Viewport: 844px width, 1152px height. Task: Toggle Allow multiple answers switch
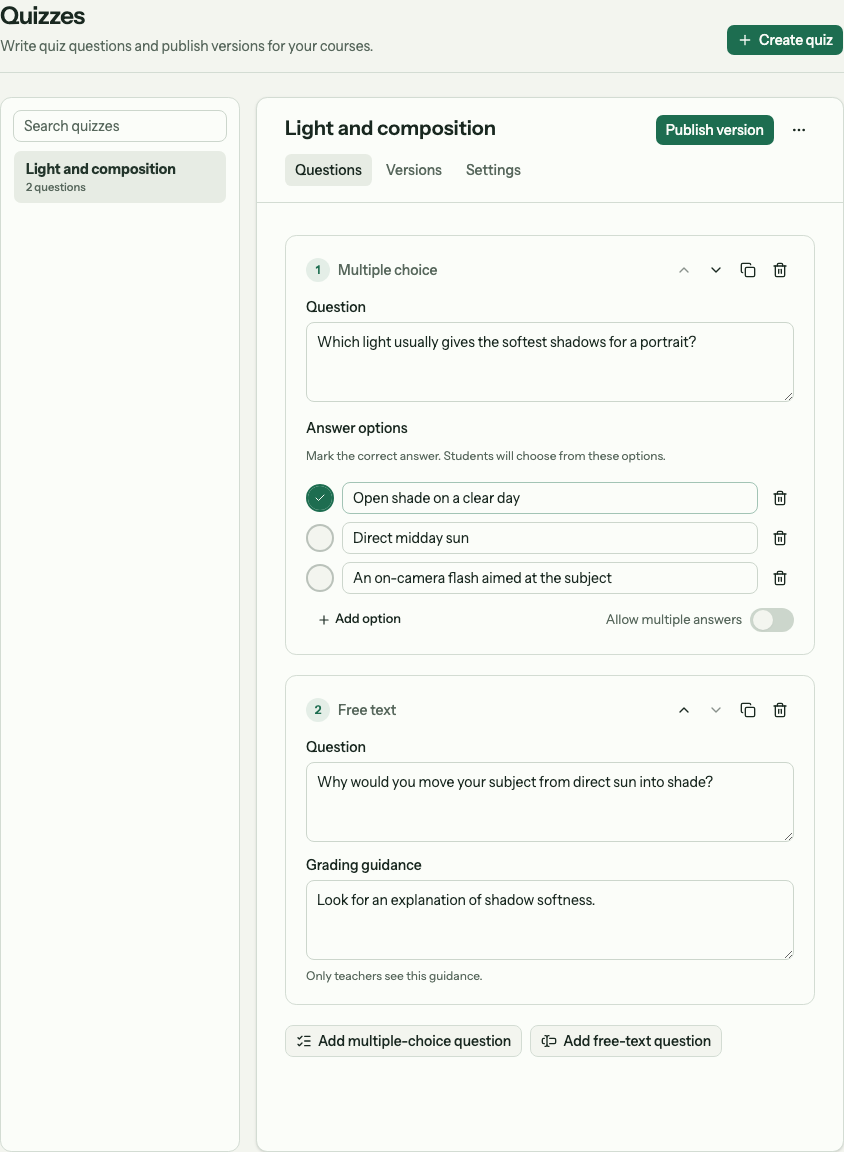point(772,620)
